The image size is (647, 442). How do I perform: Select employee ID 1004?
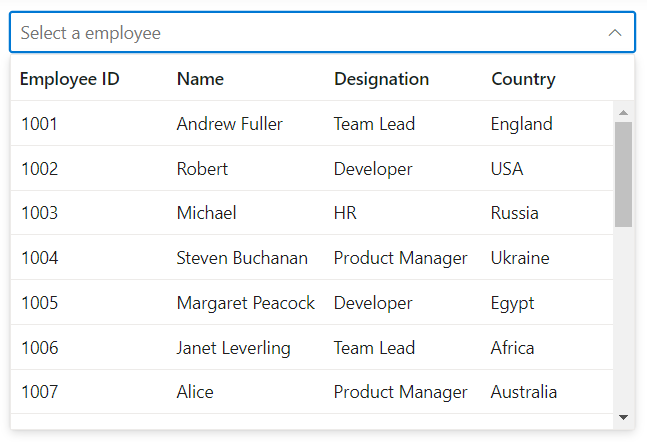click(40, 258)
